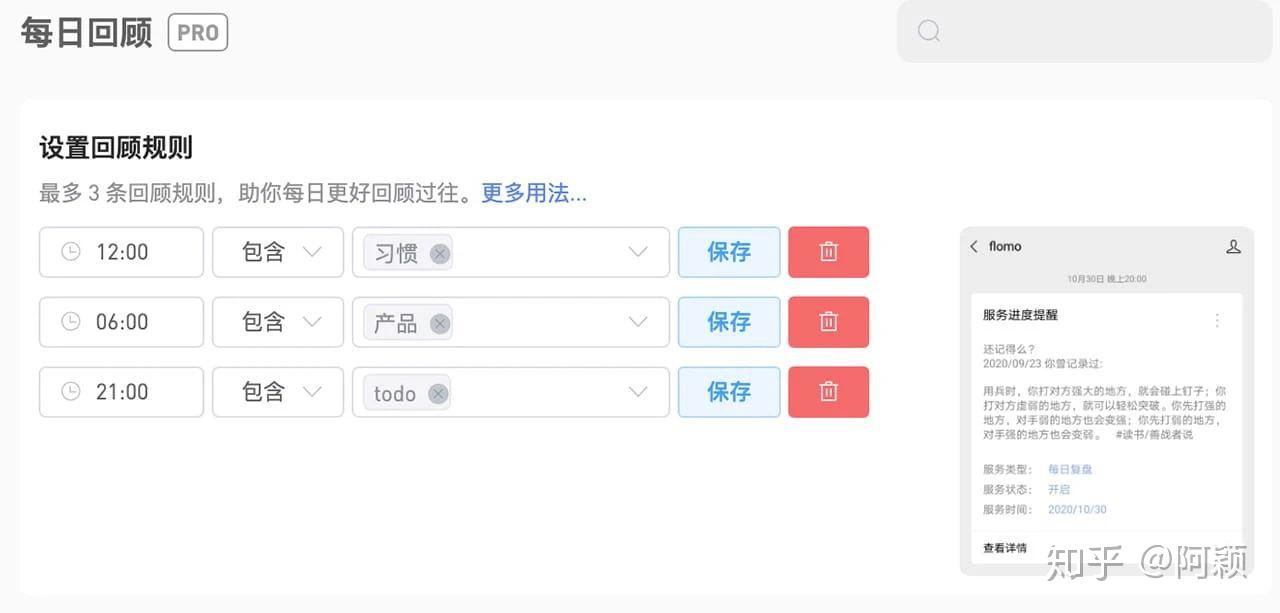Click the search magnifier icon top right
The width and height of the screenshot is (1280, 613).
928,31
